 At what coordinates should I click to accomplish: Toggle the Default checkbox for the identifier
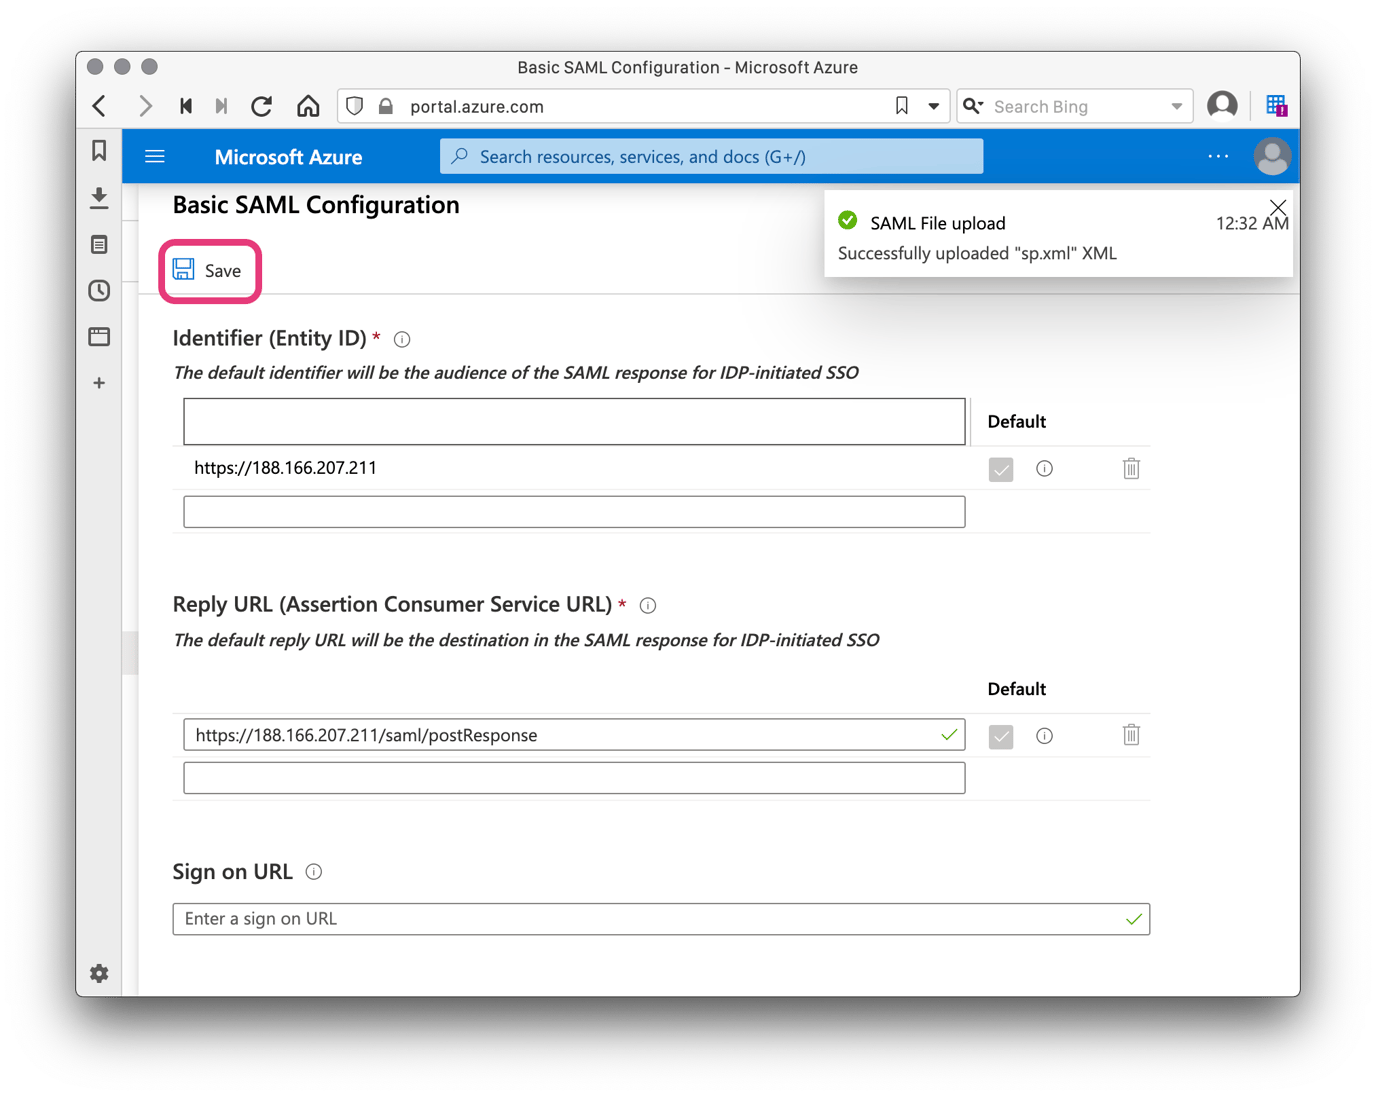[x=1001, y=469]
